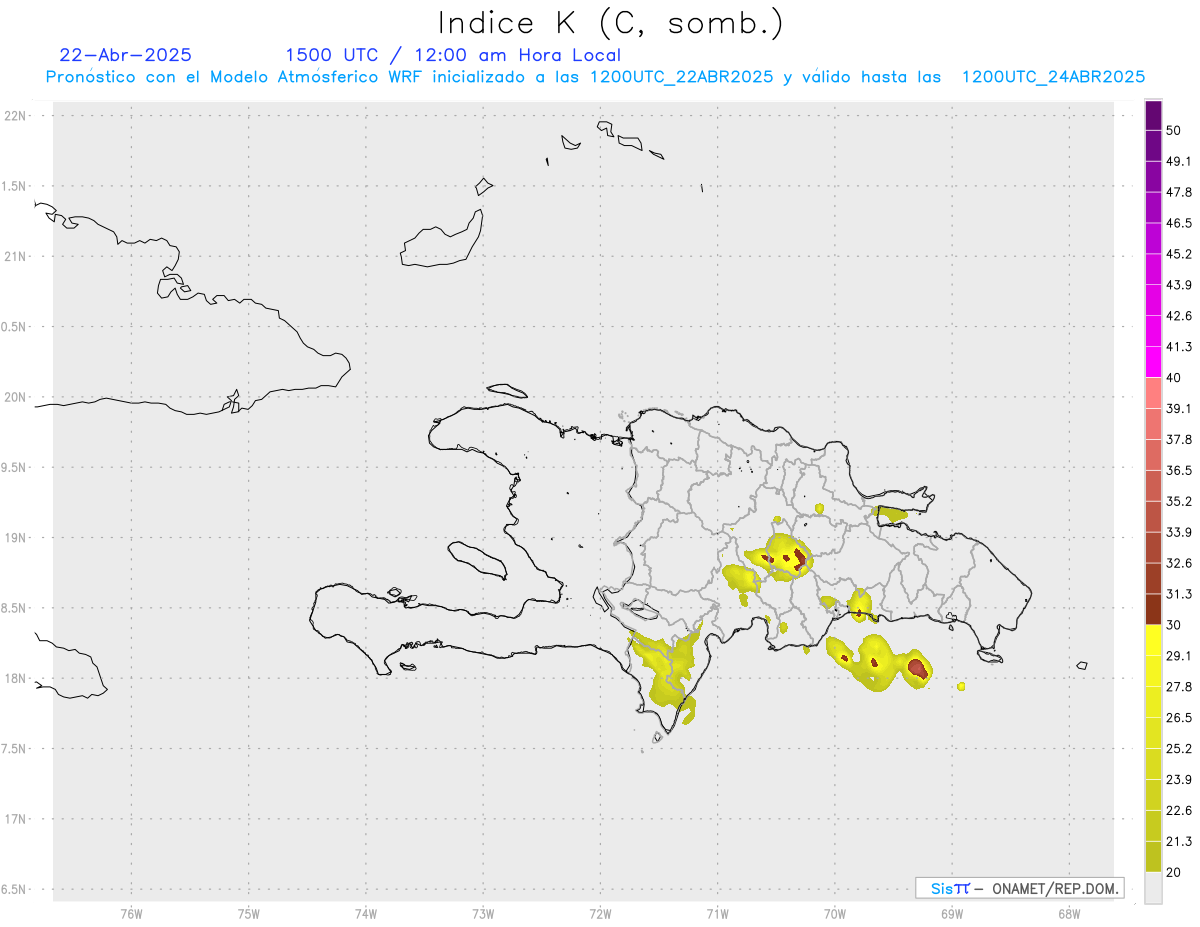Image resolution: width=1200 pixels, height=927 pixels.
Task: Click the '40' color scale value
Action: click(1174, 377)
